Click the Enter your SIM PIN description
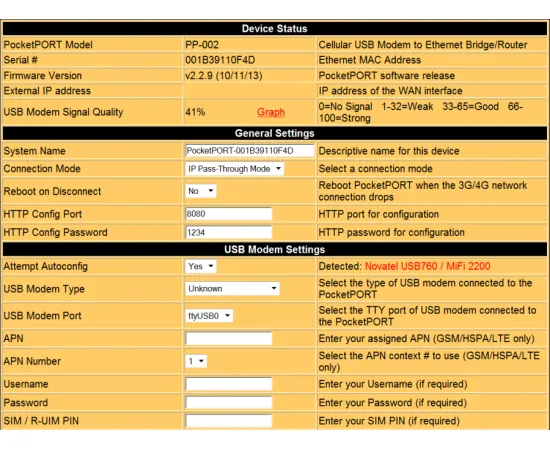 389,421
